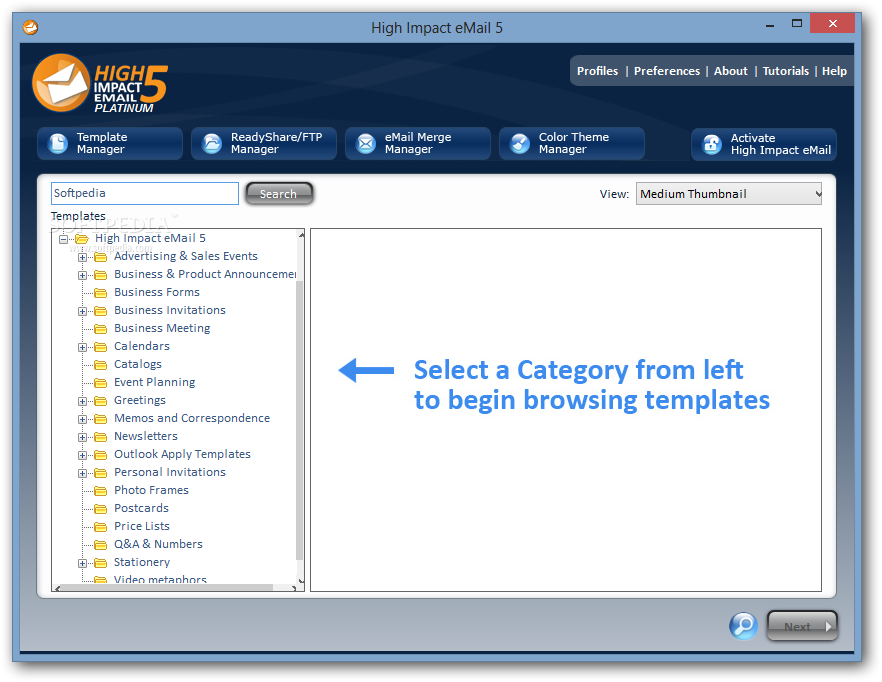
Task: Click the eMail Merge Manager envelope icon
Action: pos(366,143)
